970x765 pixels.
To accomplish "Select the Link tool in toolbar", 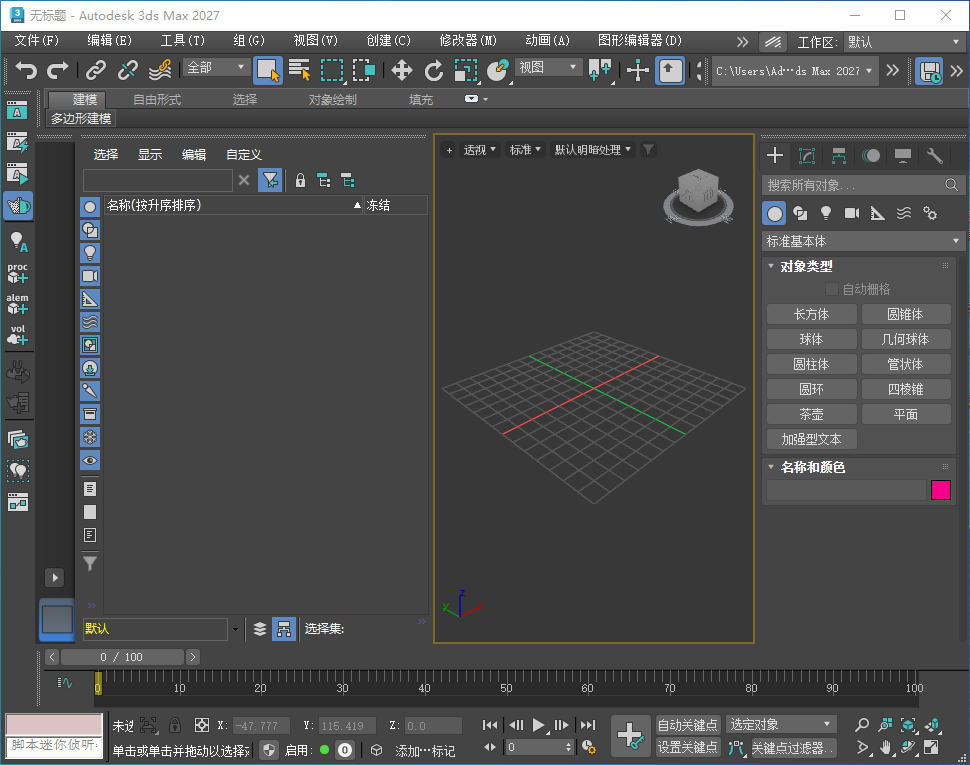I will coord(95,71).
